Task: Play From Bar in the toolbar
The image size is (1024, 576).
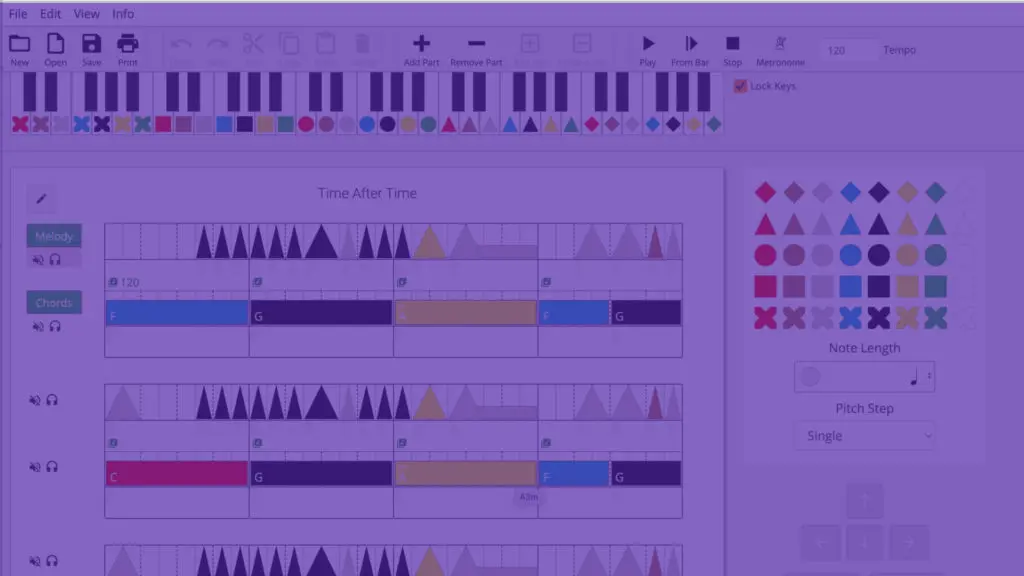Action: (690, 44)
